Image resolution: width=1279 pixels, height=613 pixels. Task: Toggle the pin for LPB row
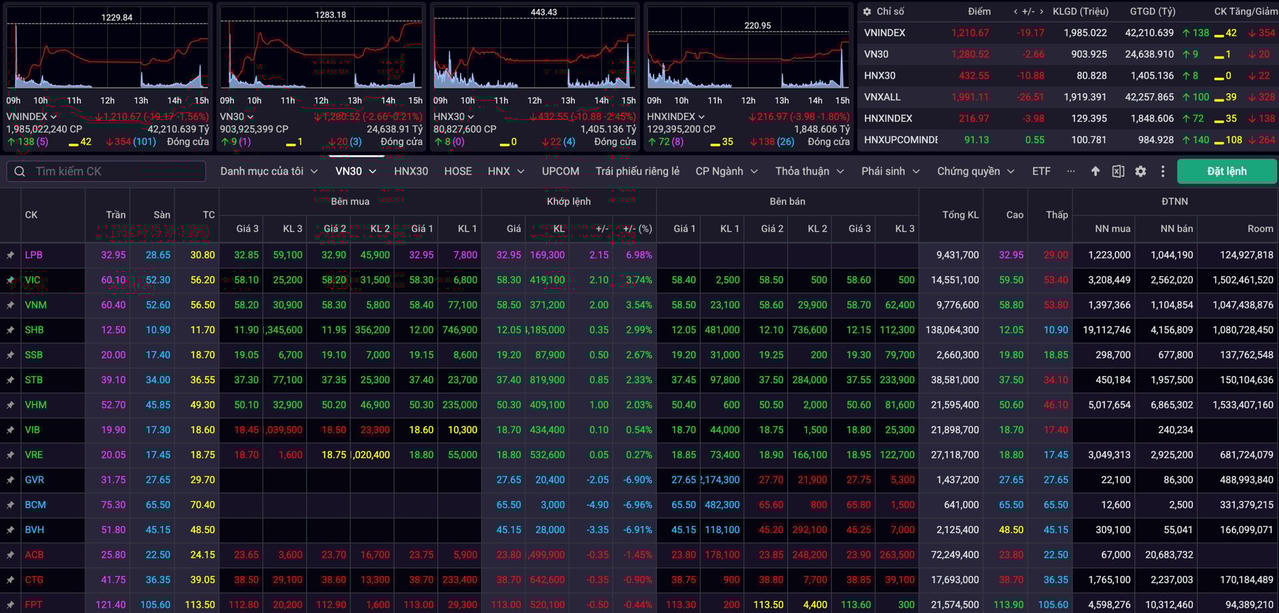point(10,255)
